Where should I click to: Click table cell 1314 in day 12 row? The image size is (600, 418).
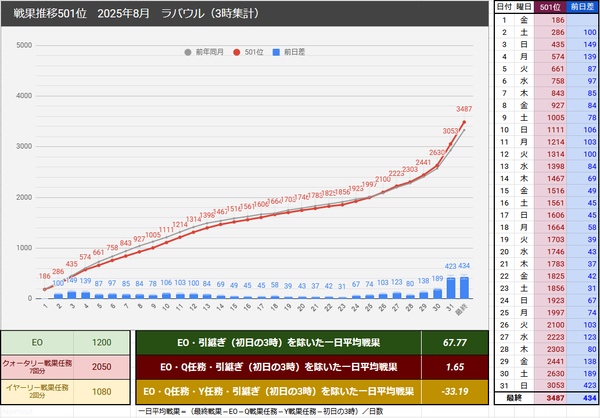[x=550, y=154]
